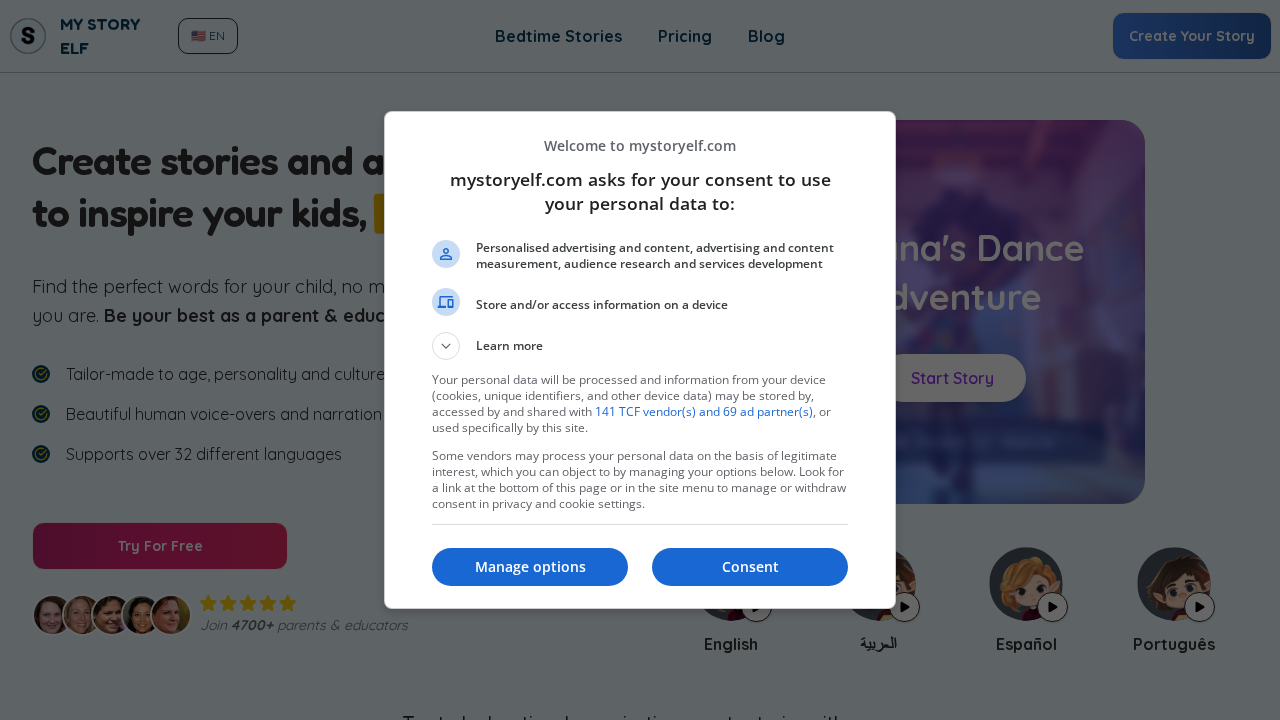This screenshot has width=1280, height=720.
Task: Open the Blog page
Action: coord(766,36)
